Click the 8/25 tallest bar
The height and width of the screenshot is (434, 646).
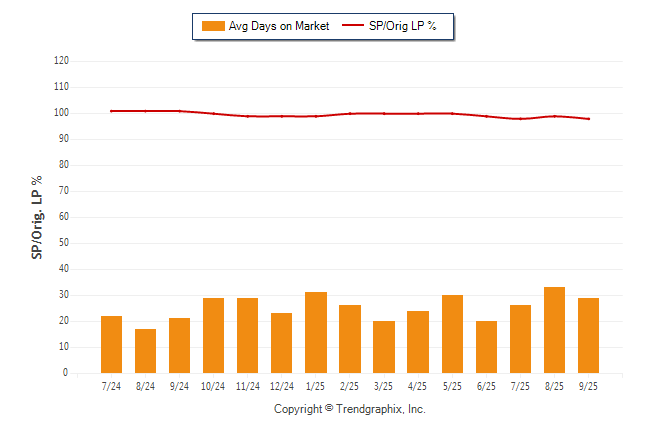click(554, 330)
